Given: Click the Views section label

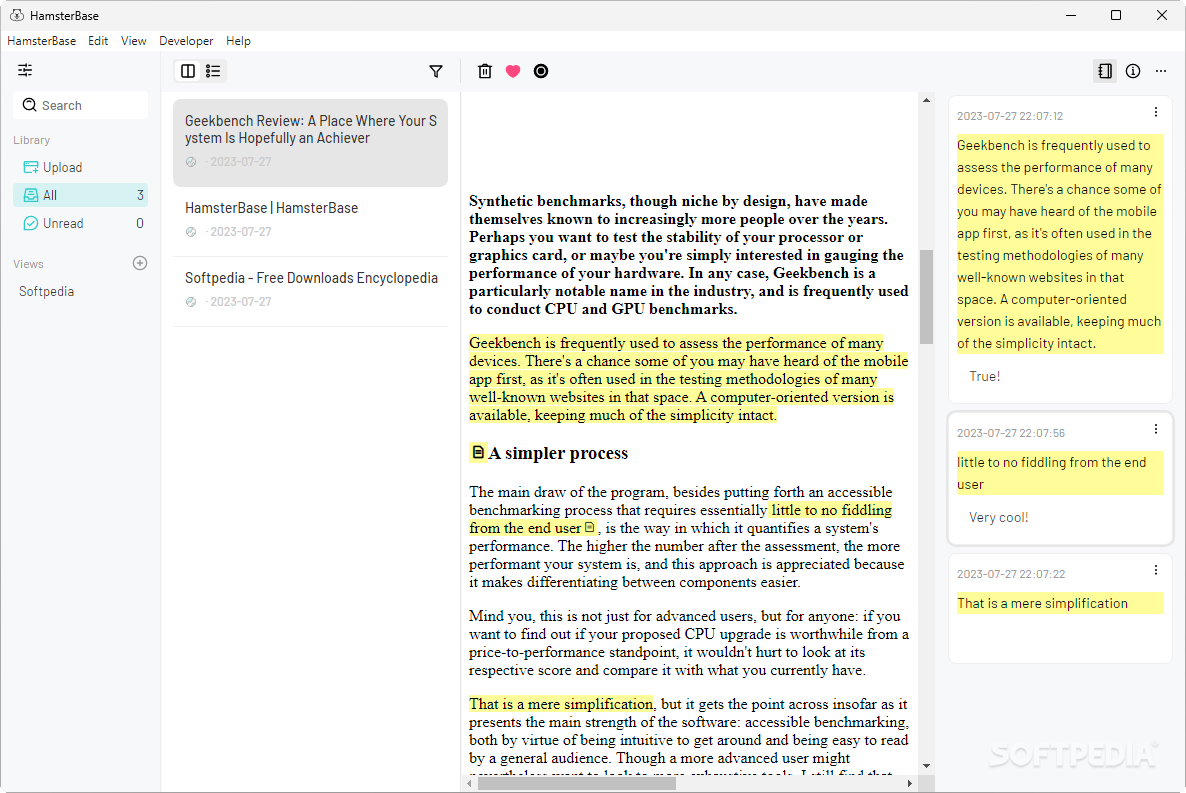Looking at the screenshot, I should point(28,264).
